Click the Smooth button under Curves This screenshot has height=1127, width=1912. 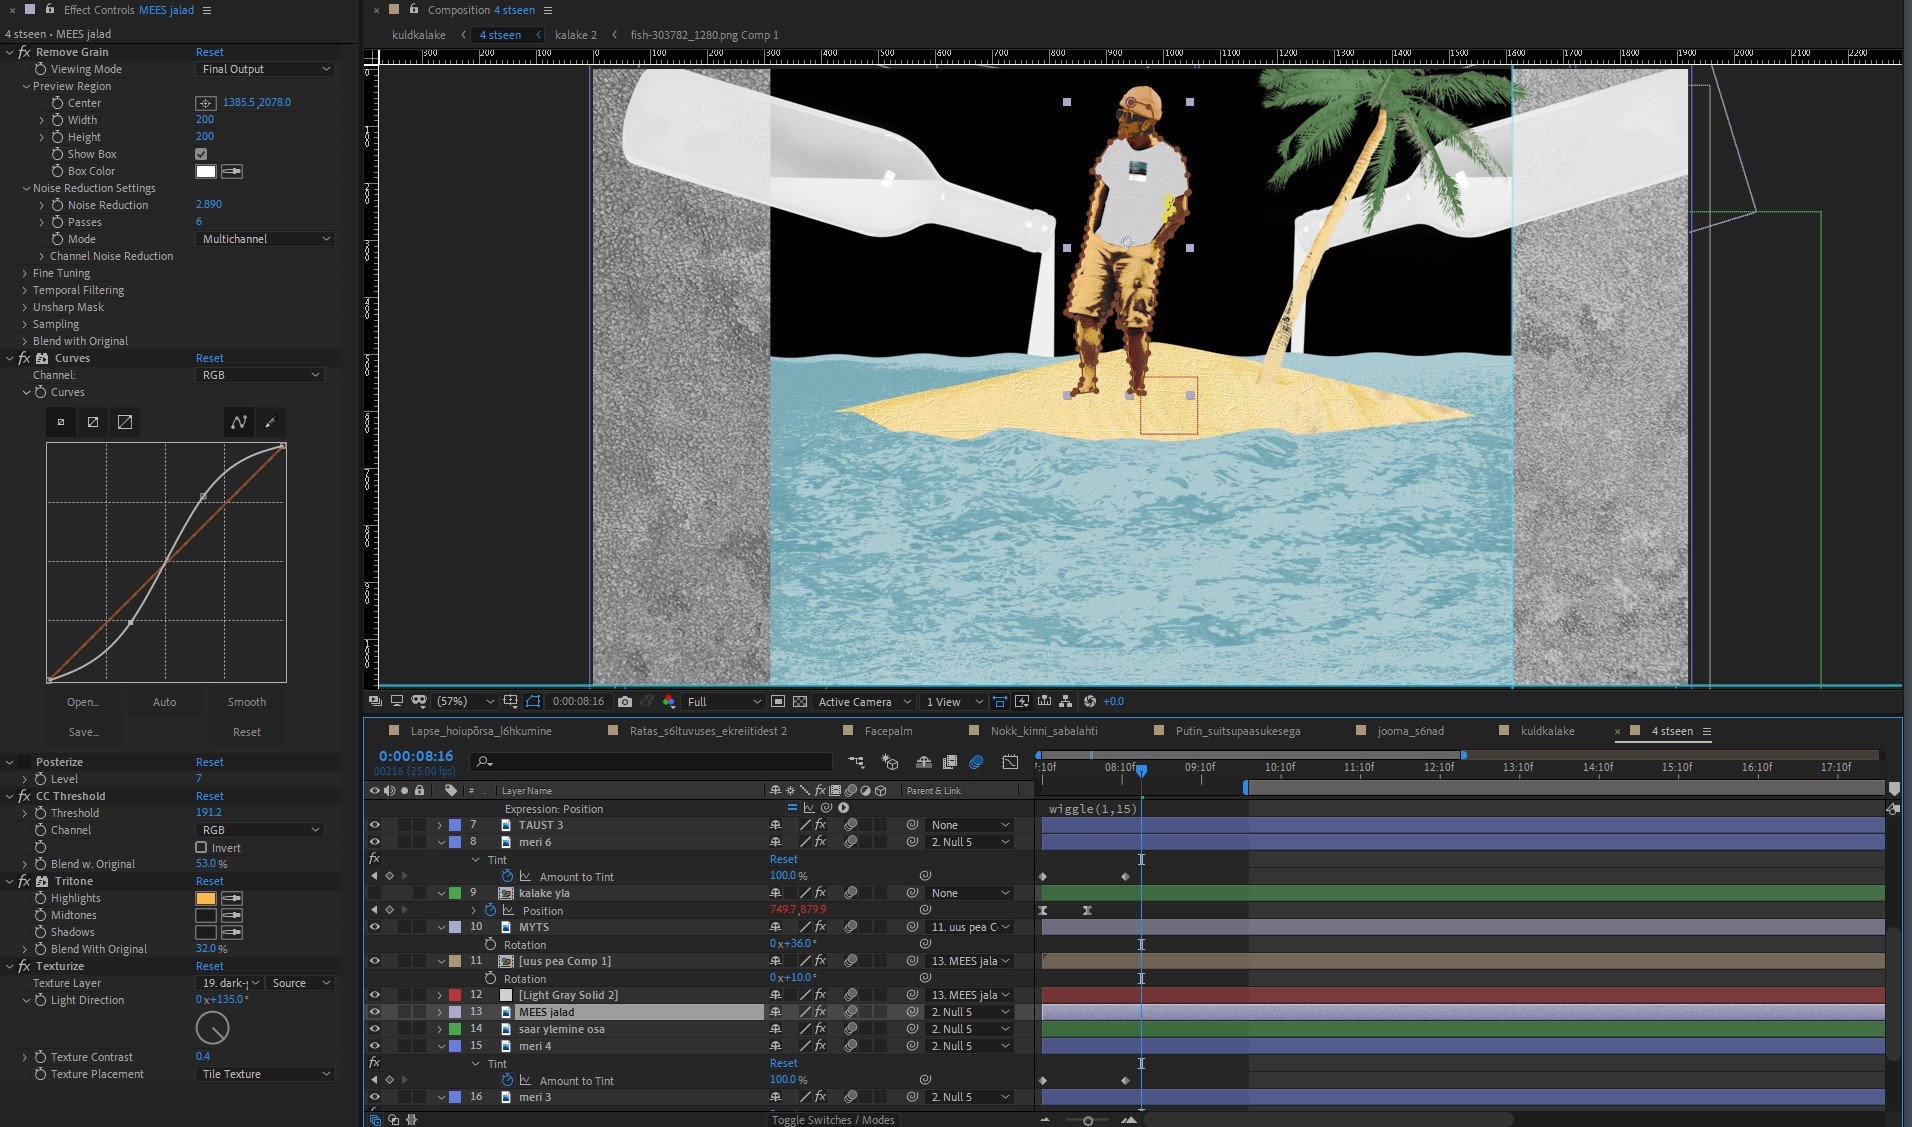point(246,702)
